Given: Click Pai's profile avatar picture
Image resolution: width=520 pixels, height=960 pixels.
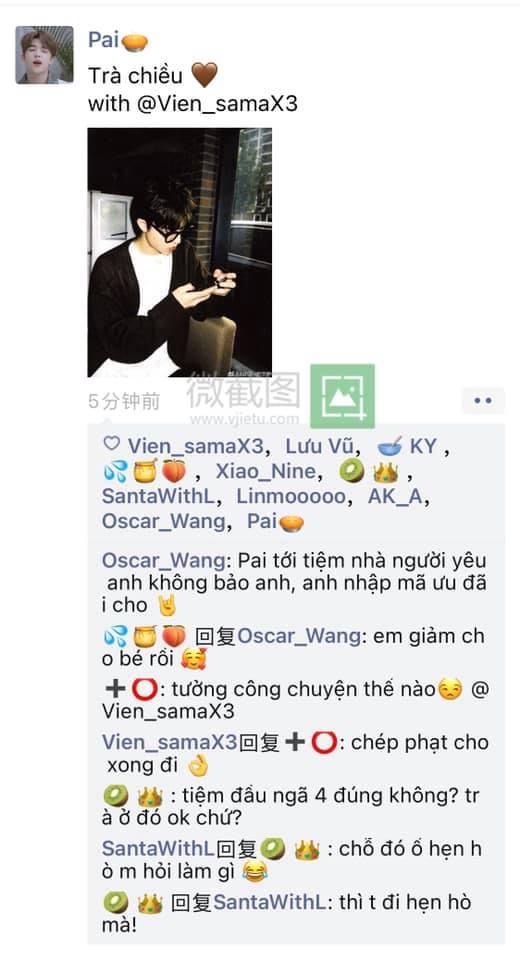Looking at the screenshot, I should (44, 54).
